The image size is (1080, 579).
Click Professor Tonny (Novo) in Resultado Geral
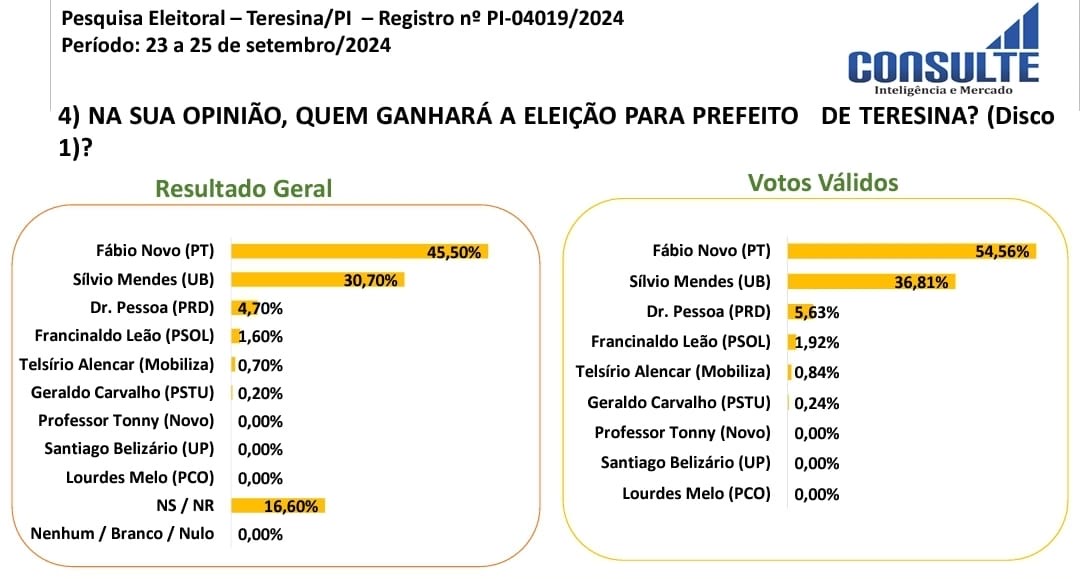(126, 421)
